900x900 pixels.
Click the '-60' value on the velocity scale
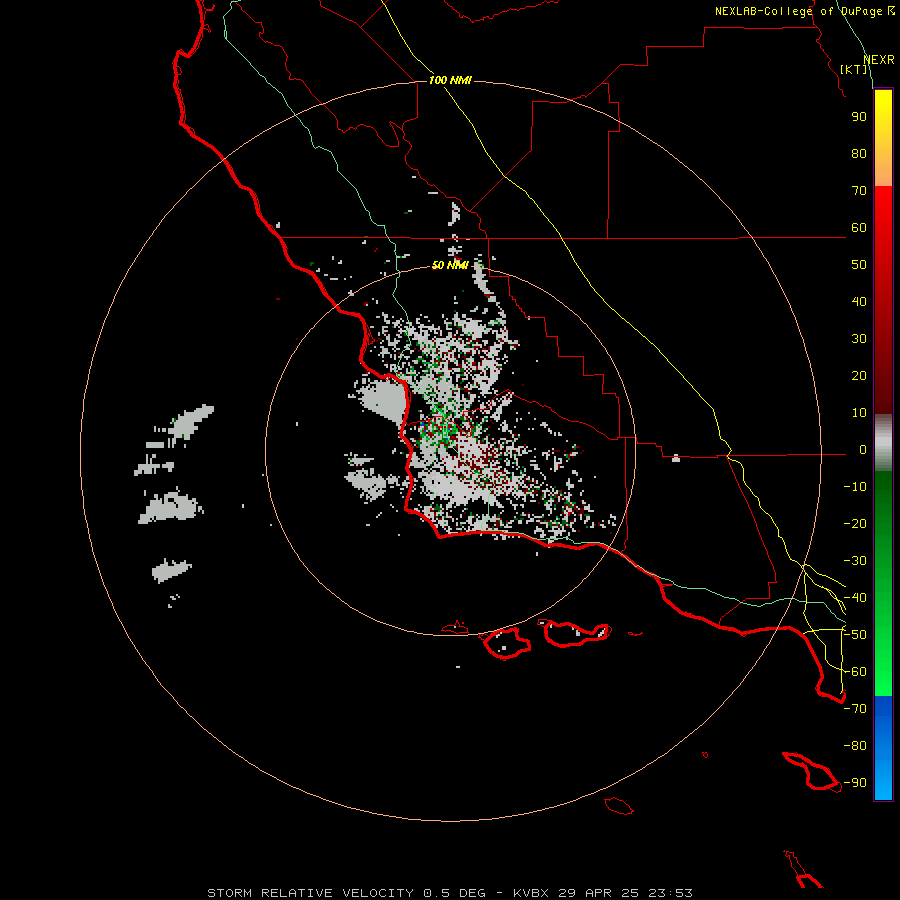[855, 672]
